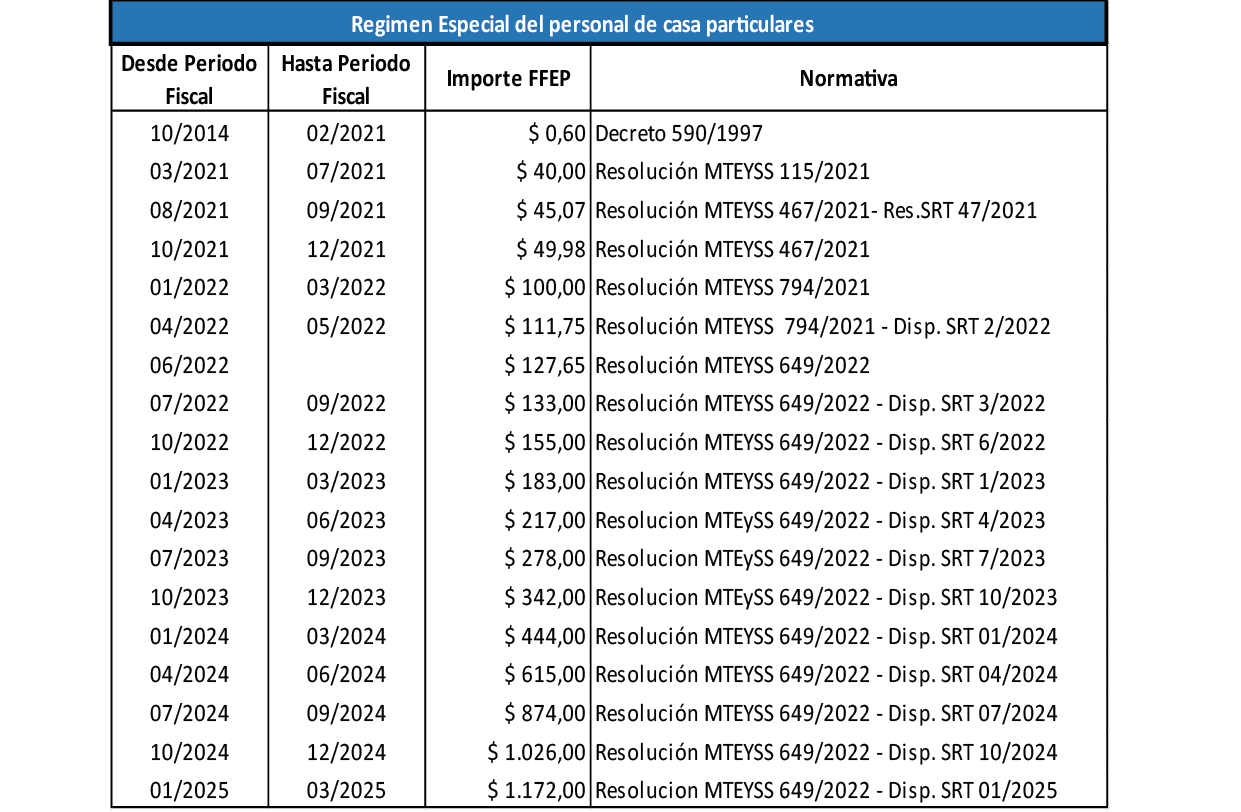
Task: Select the normativa ending 'Disp. SRT 01/2025'
Action: [x=826, y=790]
